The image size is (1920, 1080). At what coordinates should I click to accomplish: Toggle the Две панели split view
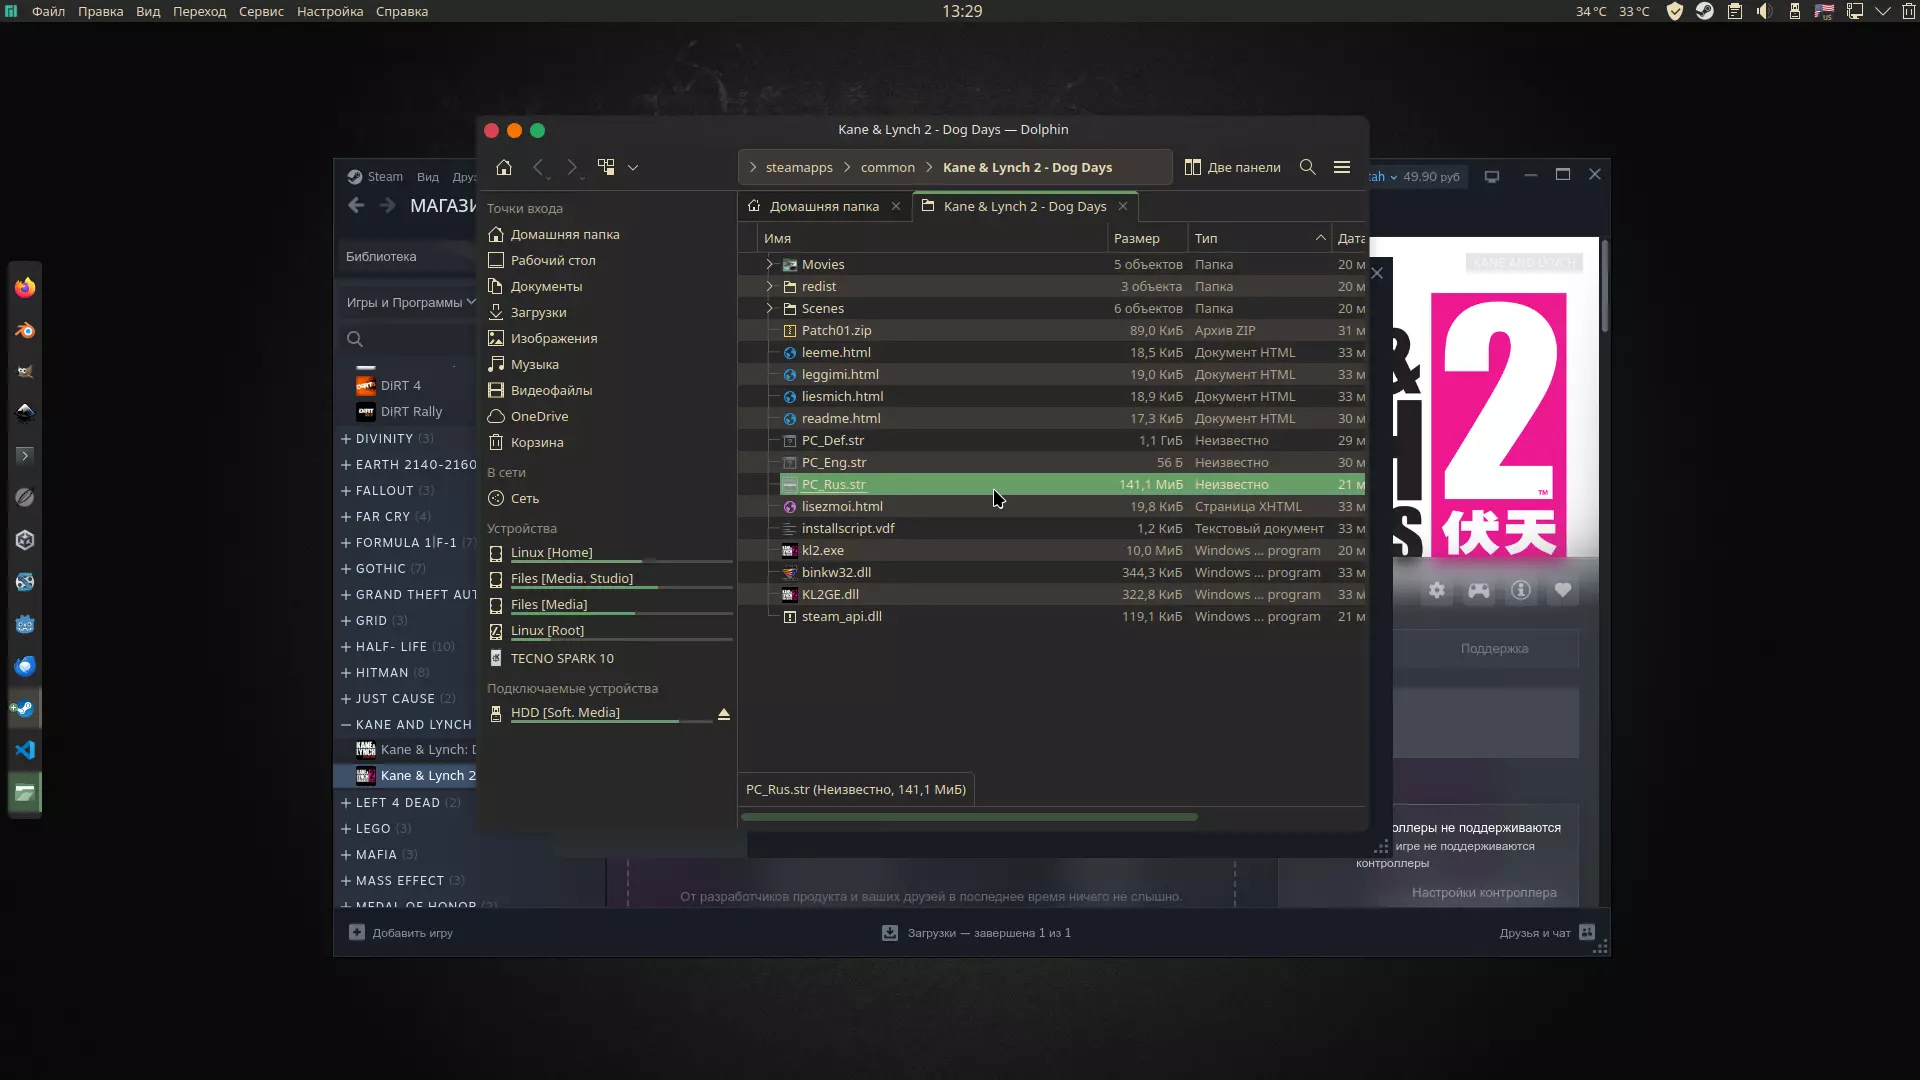click(x=1232, y=167)
